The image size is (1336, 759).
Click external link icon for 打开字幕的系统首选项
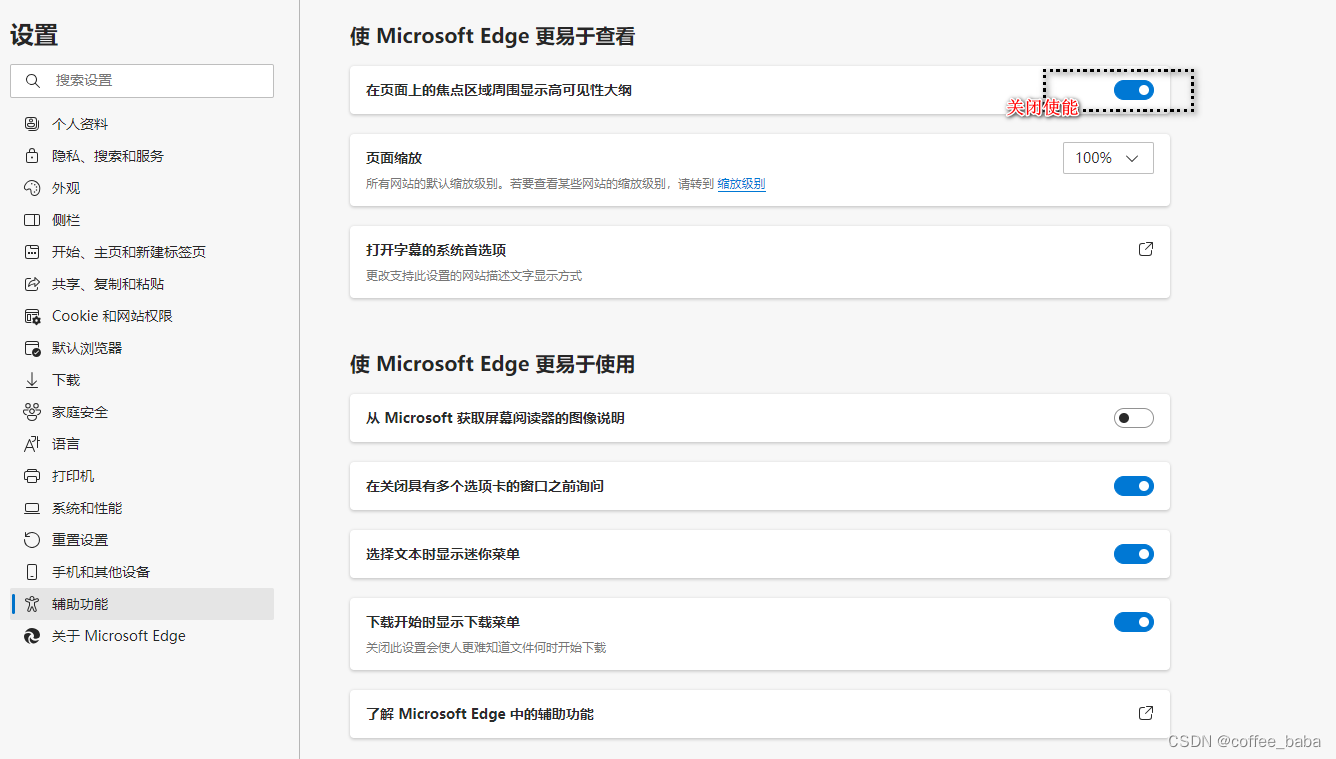coord(1146,249)
